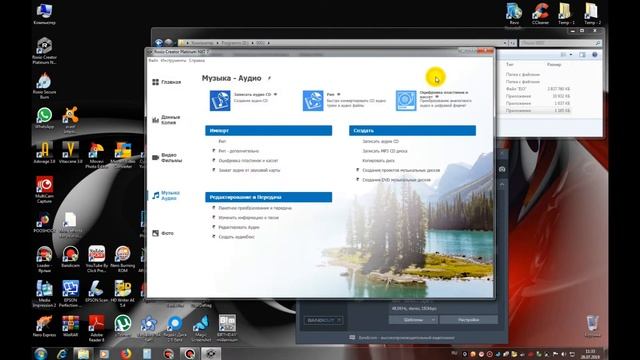
Task: Open the Компьютер desktop icon
Action: click(x=44, y=13)
